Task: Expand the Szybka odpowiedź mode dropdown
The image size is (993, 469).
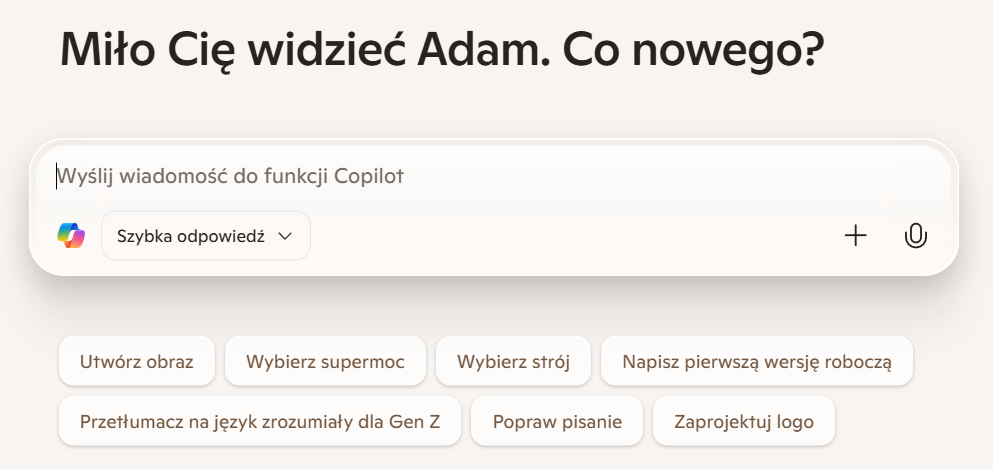Action: [206, 235]
